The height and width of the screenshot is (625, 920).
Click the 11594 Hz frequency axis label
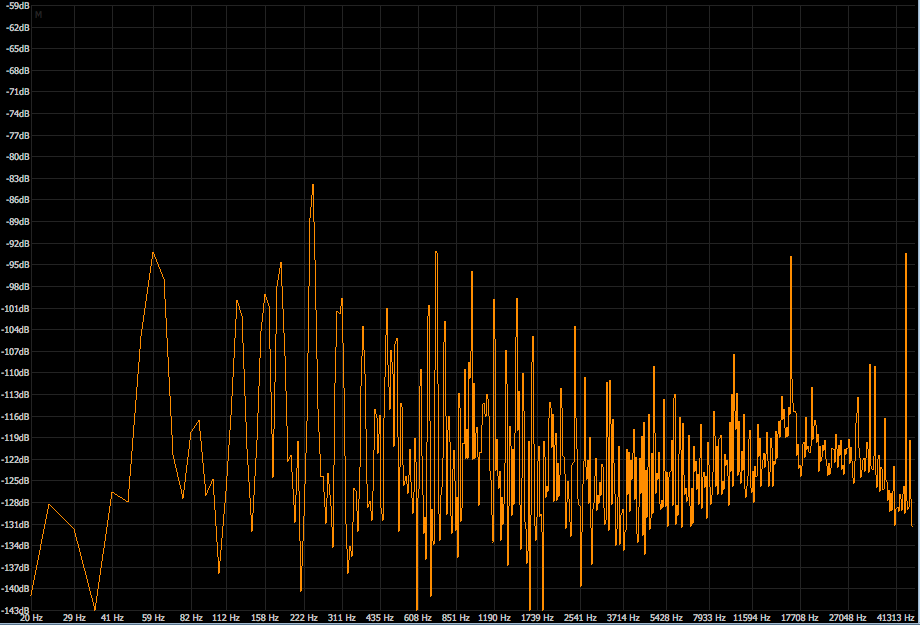point(754,618)
